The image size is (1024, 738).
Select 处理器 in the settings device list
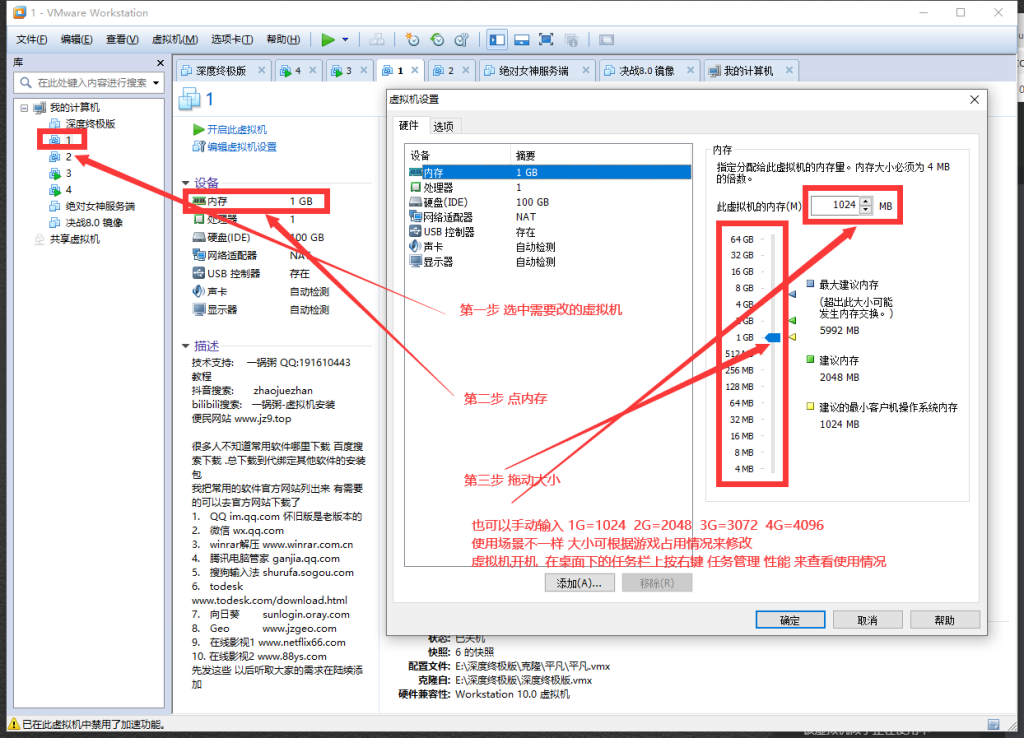(549, 187)
